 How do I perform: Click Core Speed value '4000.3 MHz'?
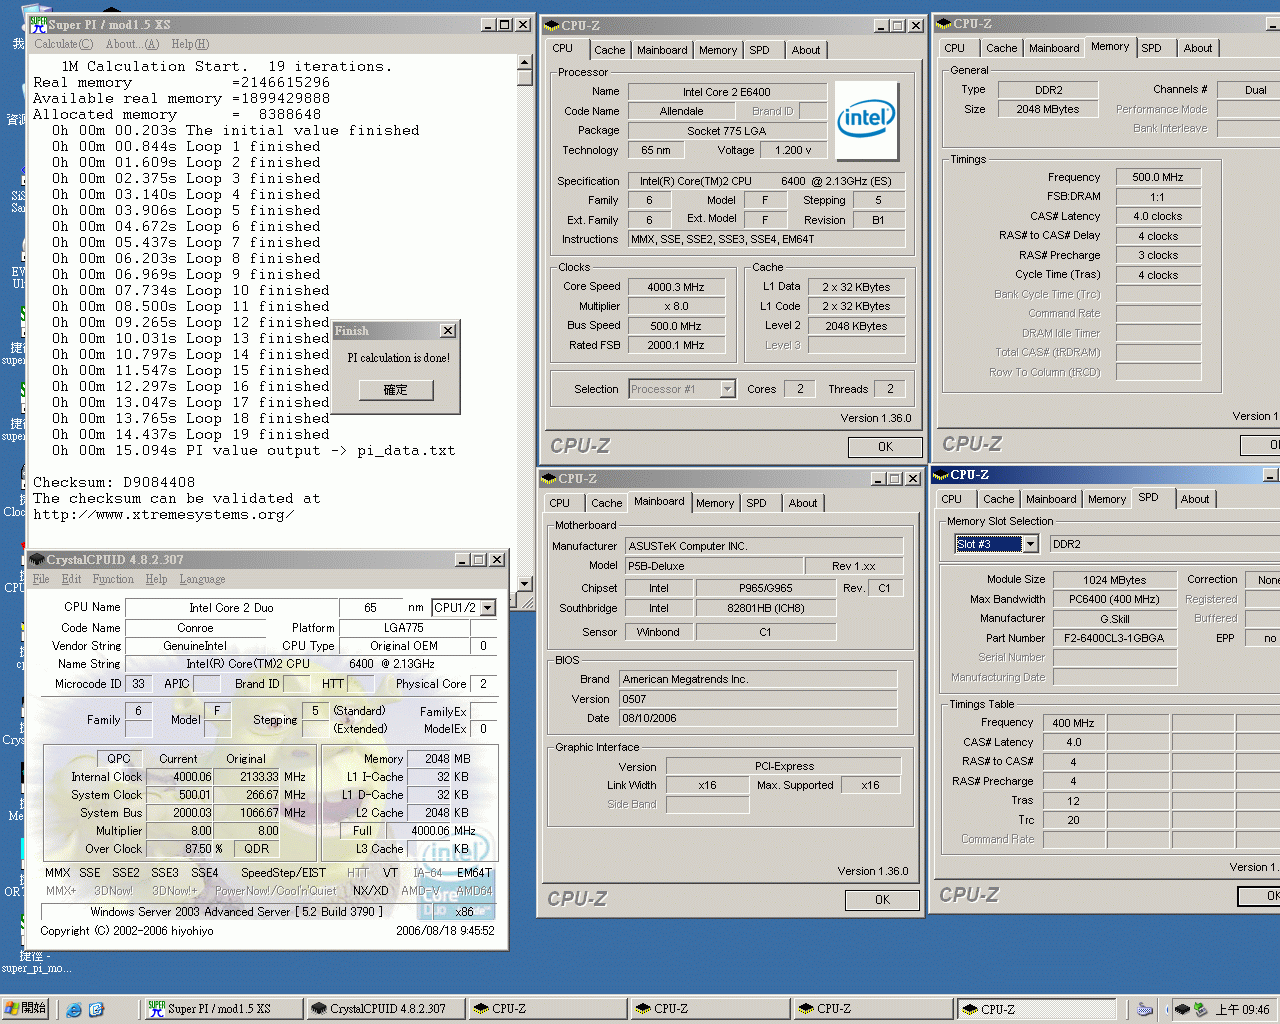(x=676, y=287)
